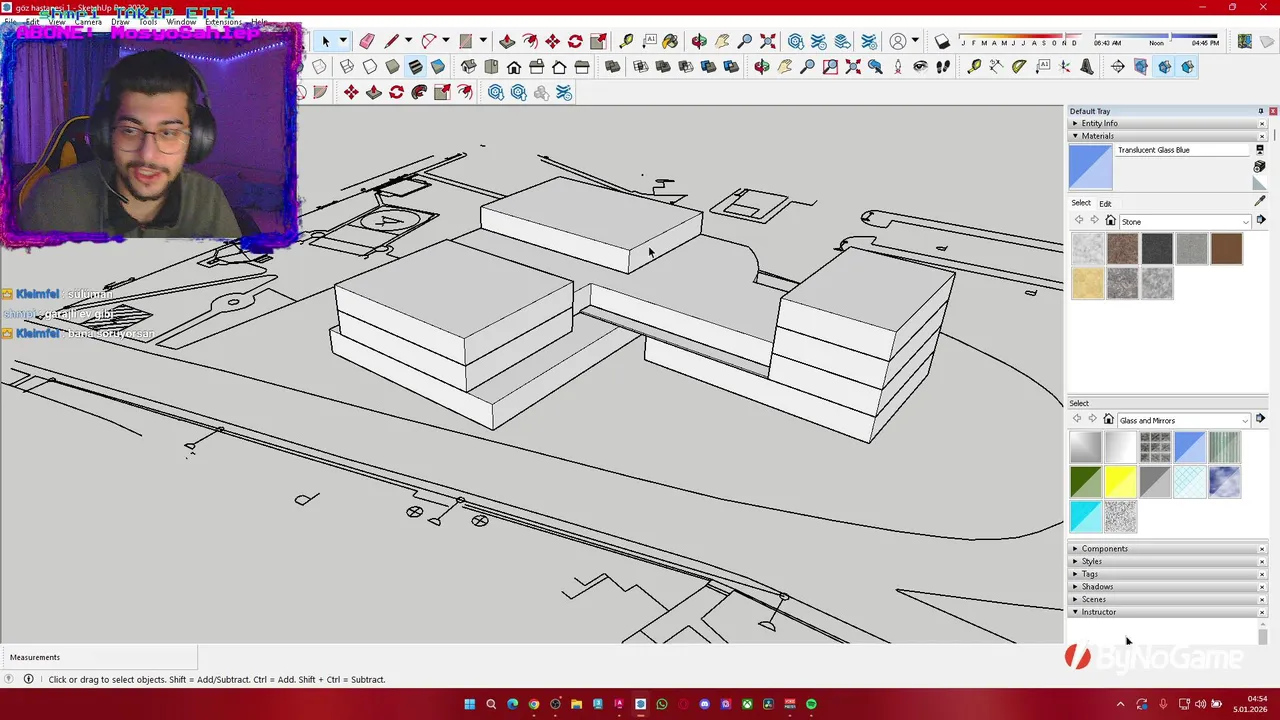Open the Extension Warehouse icon
Image resolution: width=1280 pixels, height=720 pixels.
(819, 41)
